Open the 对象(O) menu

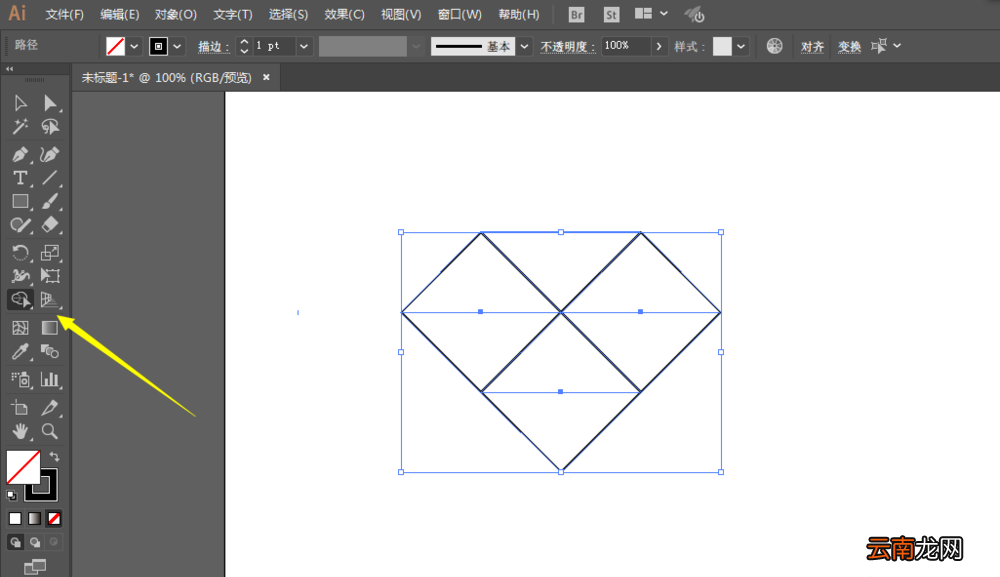point(175,14)
